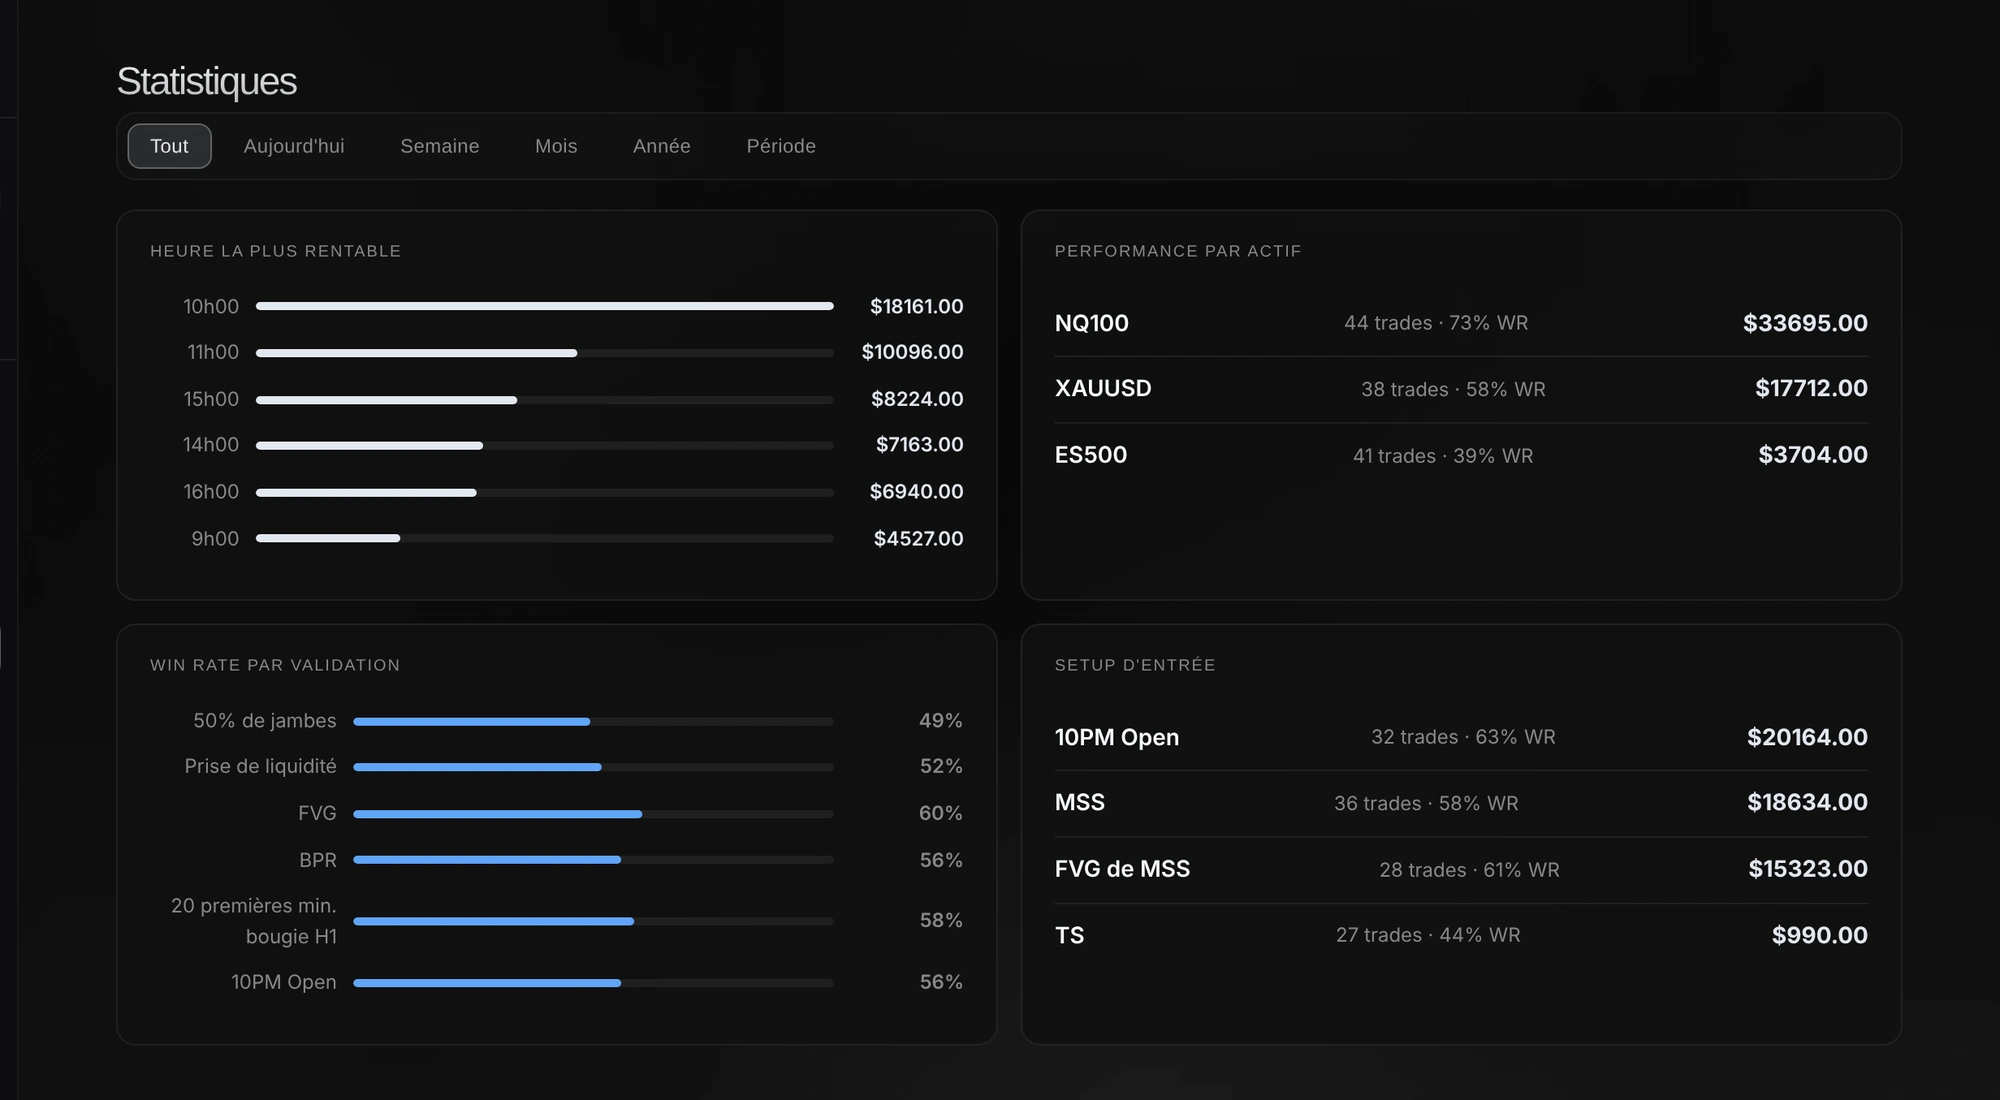Click '38 trades · 58% WR' under XAUUSD
2000x1100 pixels.
tap(1453, 389)
